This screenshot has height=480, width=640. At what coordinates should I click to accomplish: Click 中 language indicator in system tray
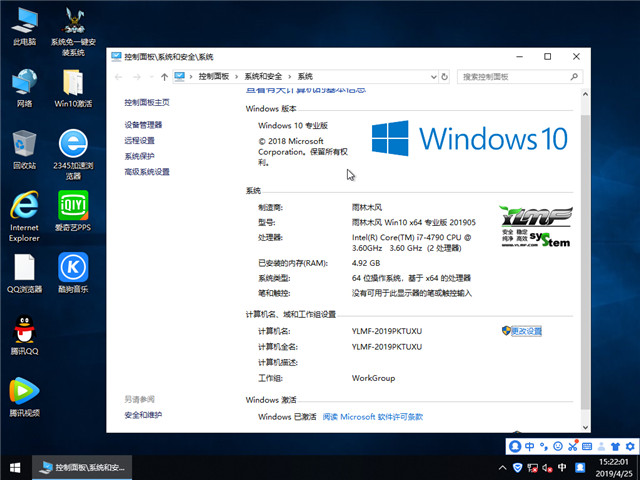[562, 468]
